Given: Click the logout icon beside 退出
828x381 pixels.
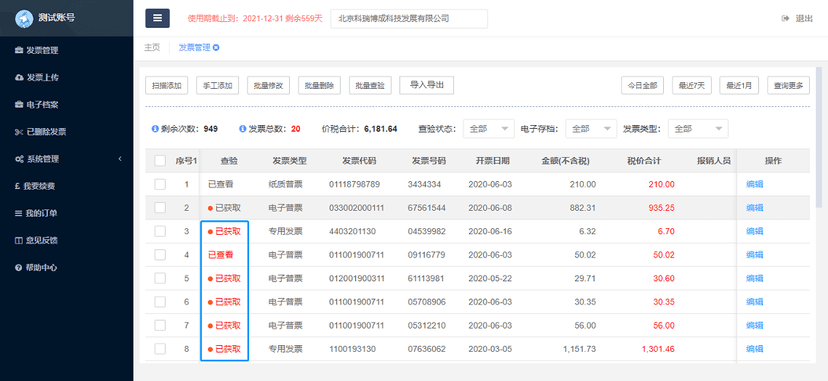Looking at the screenshot, I should coord(785,18).
